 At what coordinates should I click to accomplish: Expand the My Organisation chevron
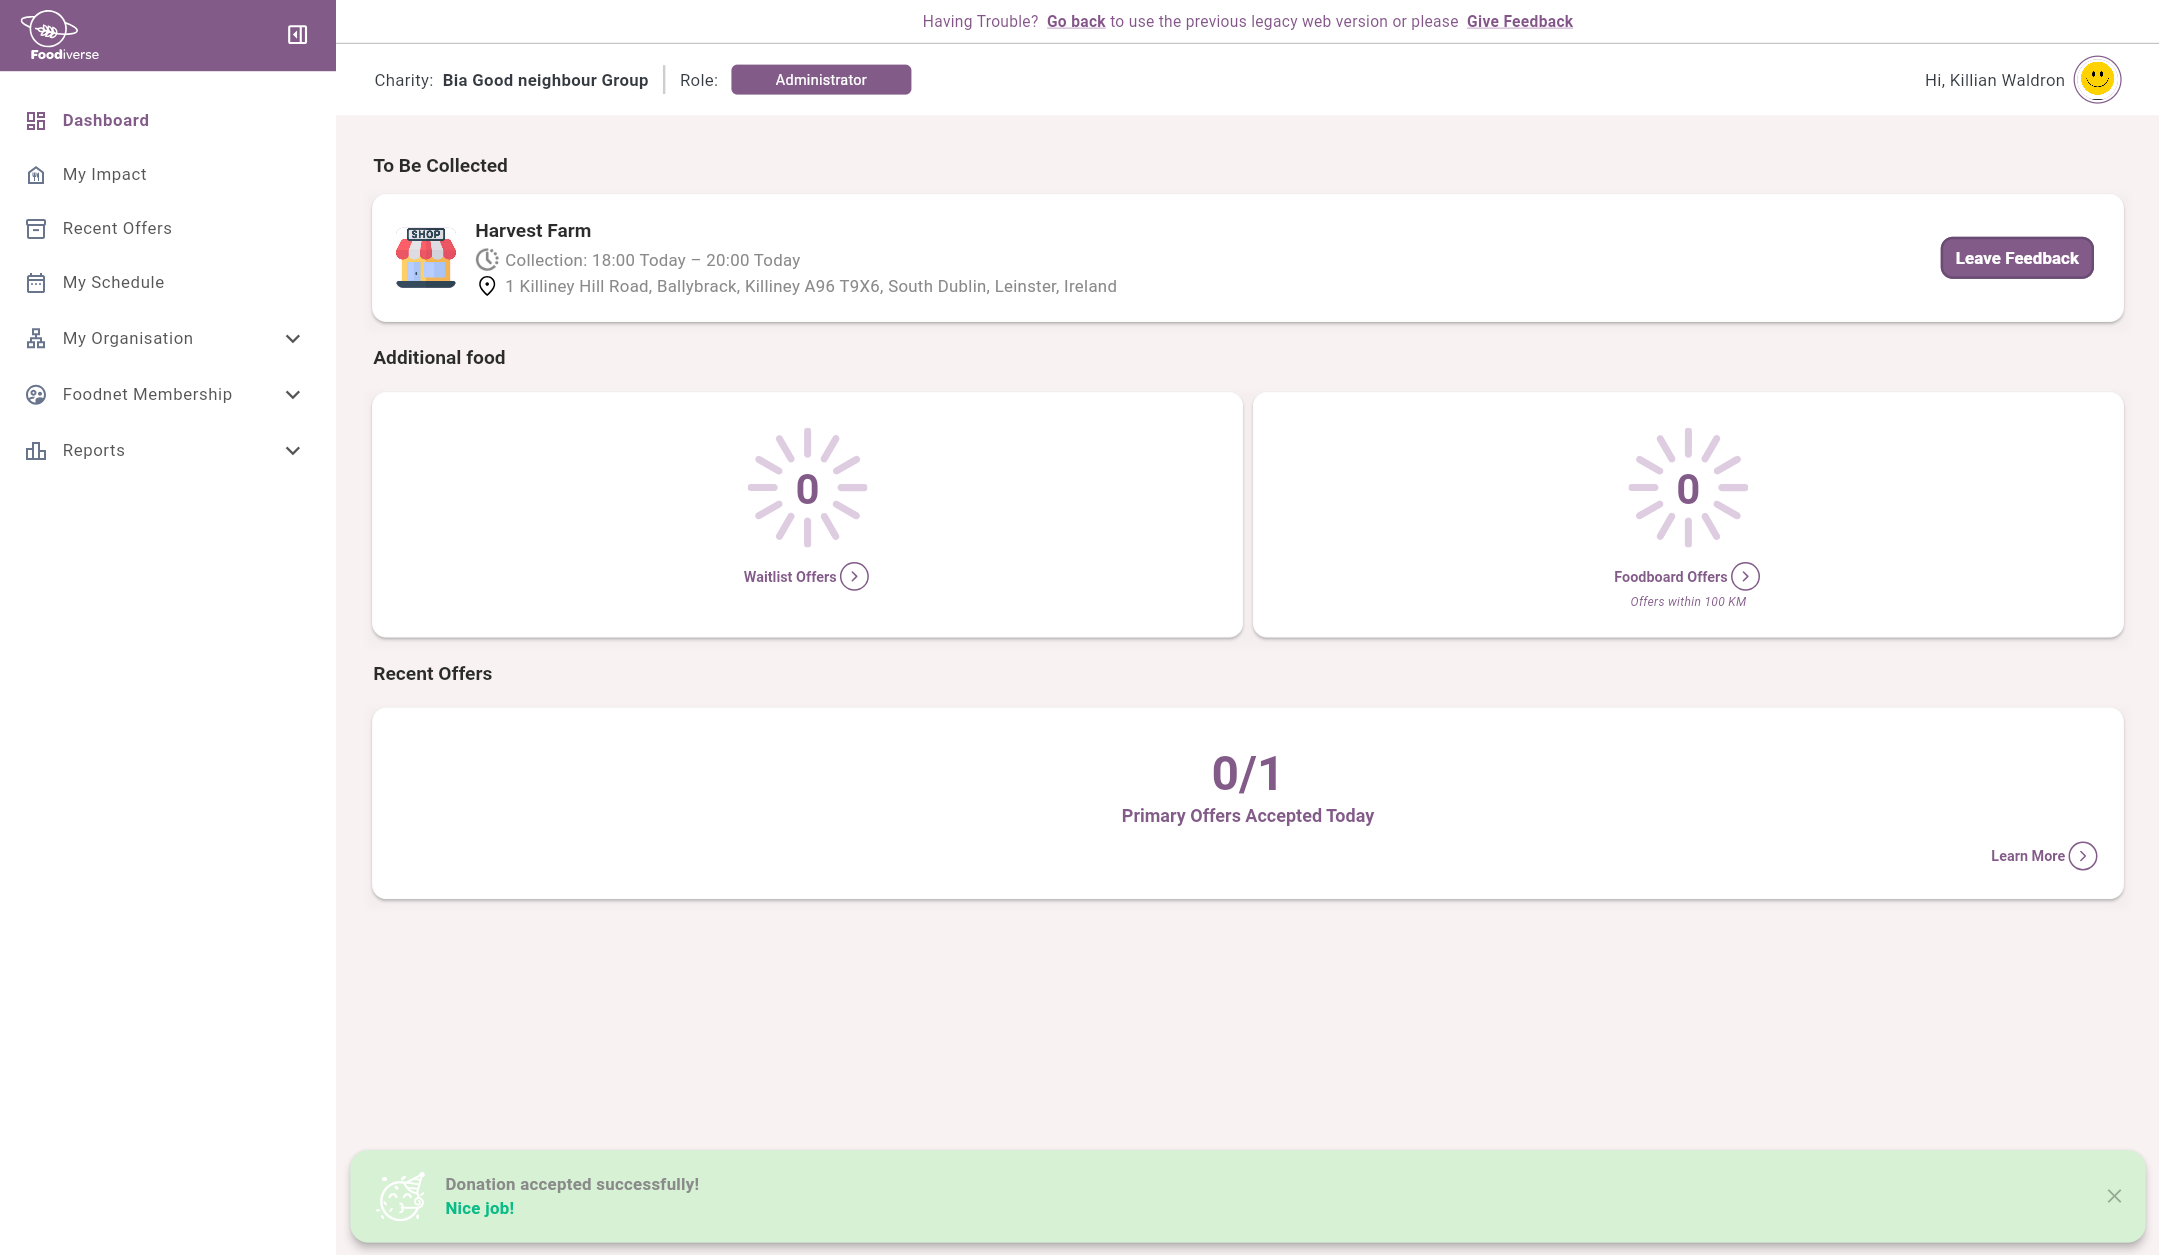tap(293, 339)
